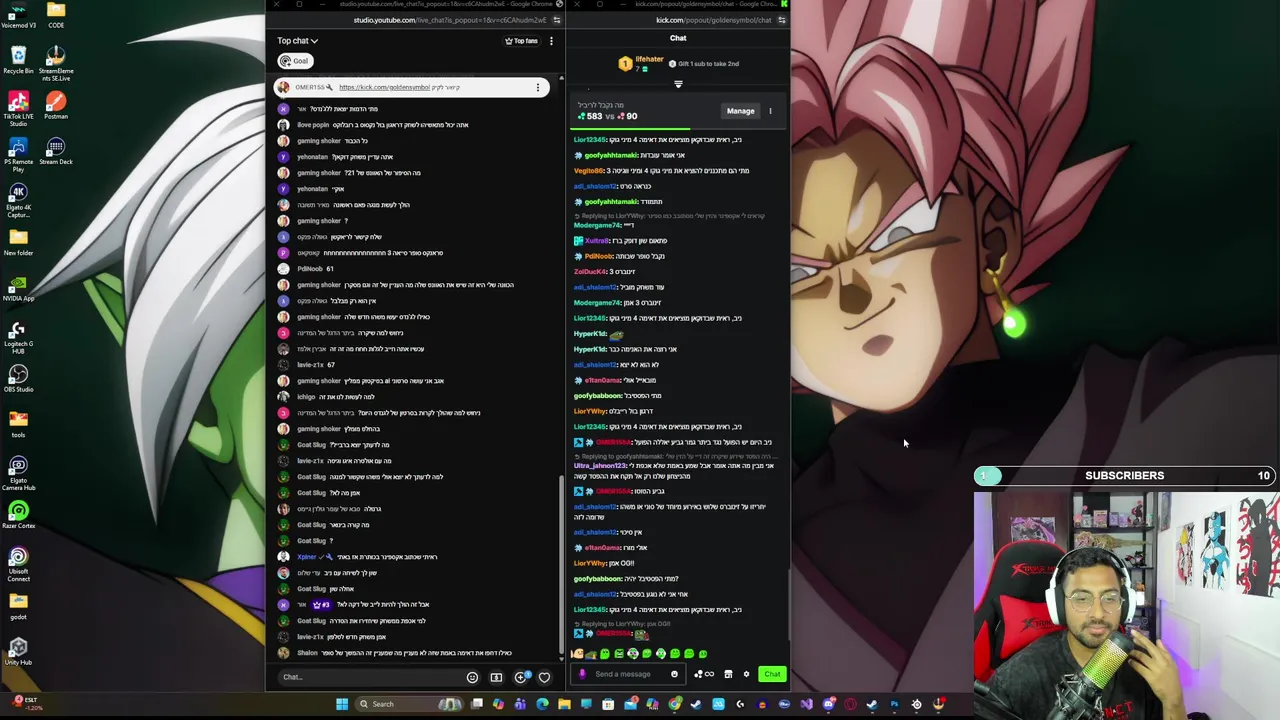Open the Top fans leaderboard
The width and height of the screenshot is (1280, 720).
point(521,41)
